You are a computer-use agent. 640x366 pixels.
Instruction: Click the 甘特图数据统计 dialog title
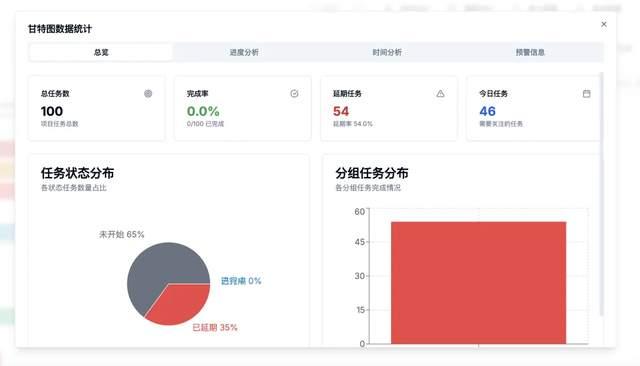click(x=60, y=29)
